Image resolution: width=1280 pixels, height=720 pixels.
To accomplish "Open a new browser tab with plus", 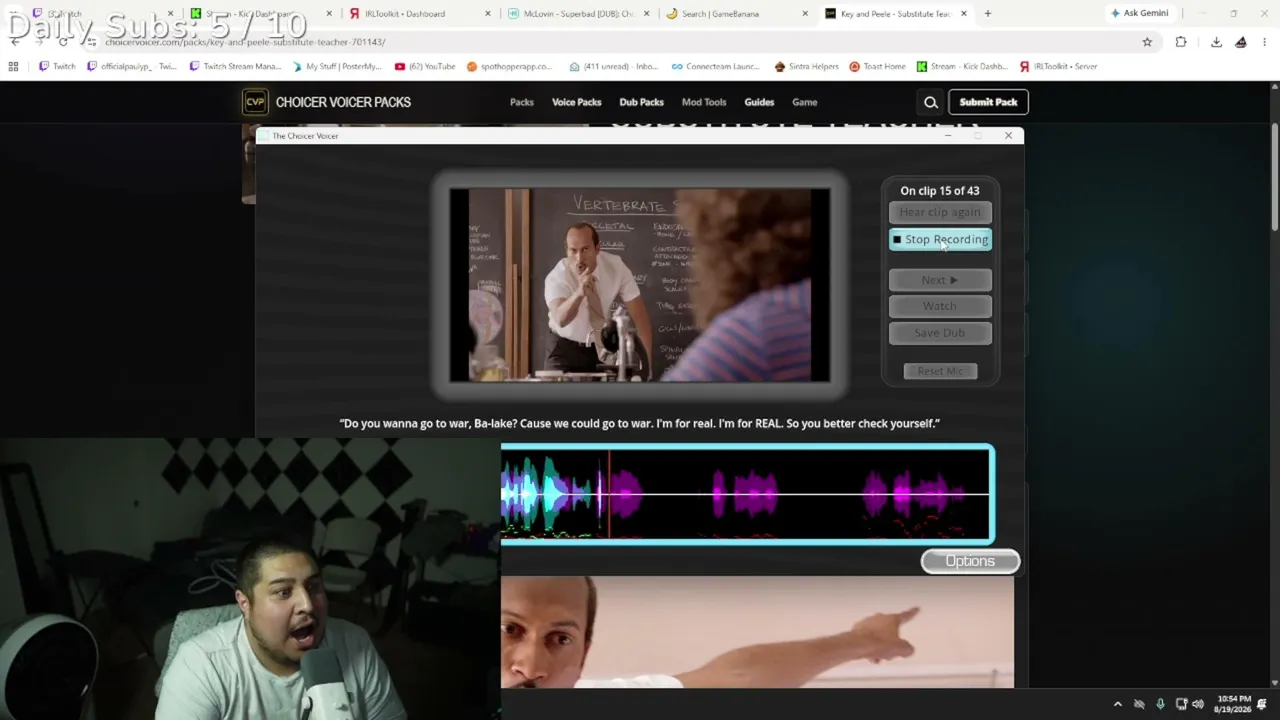I will coord(988,13).
